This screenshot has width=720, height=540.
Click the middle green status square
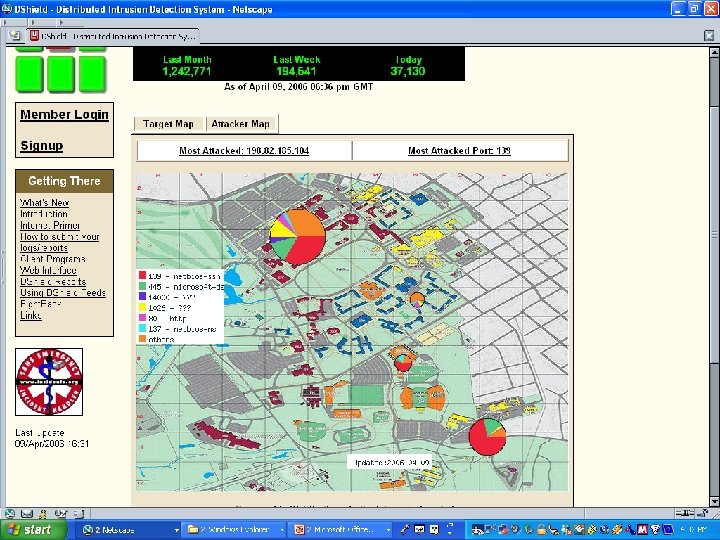coord(61,74)
